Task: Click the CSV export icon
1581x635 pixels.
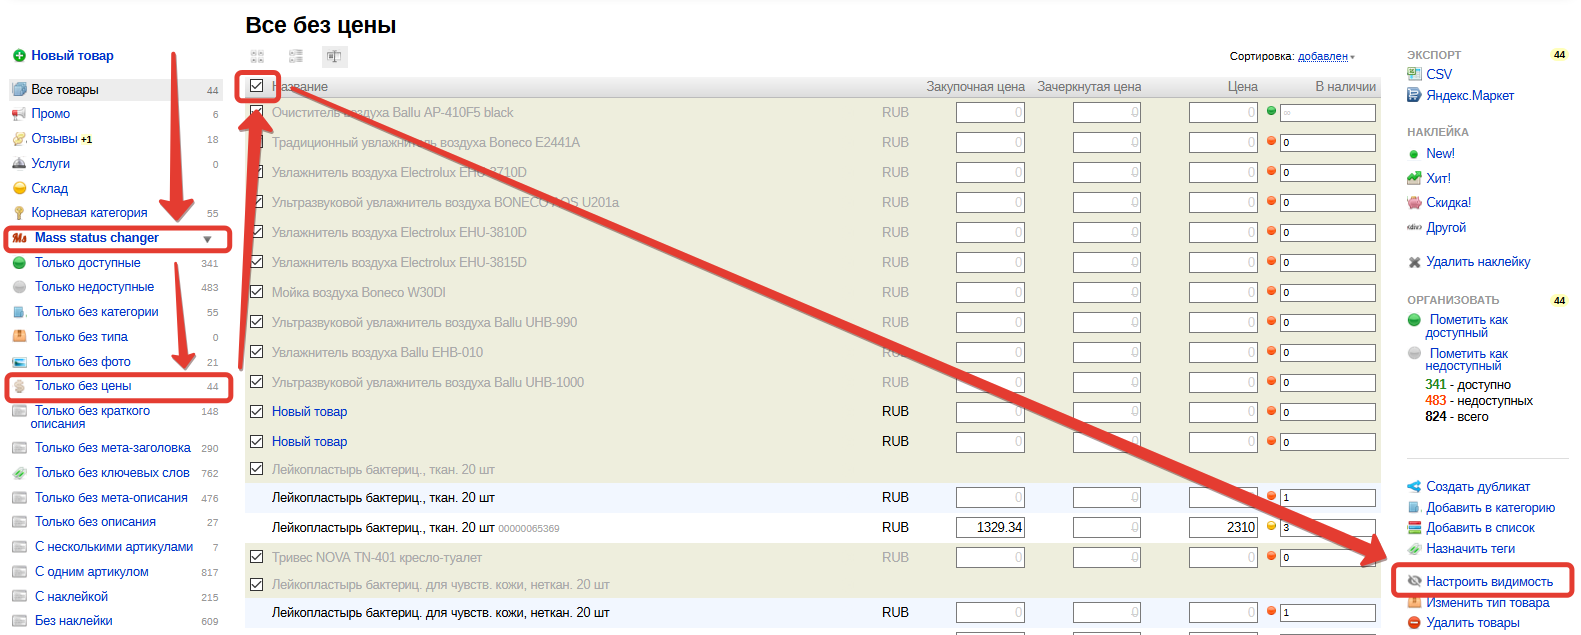Action: [x=1414, y=74]
